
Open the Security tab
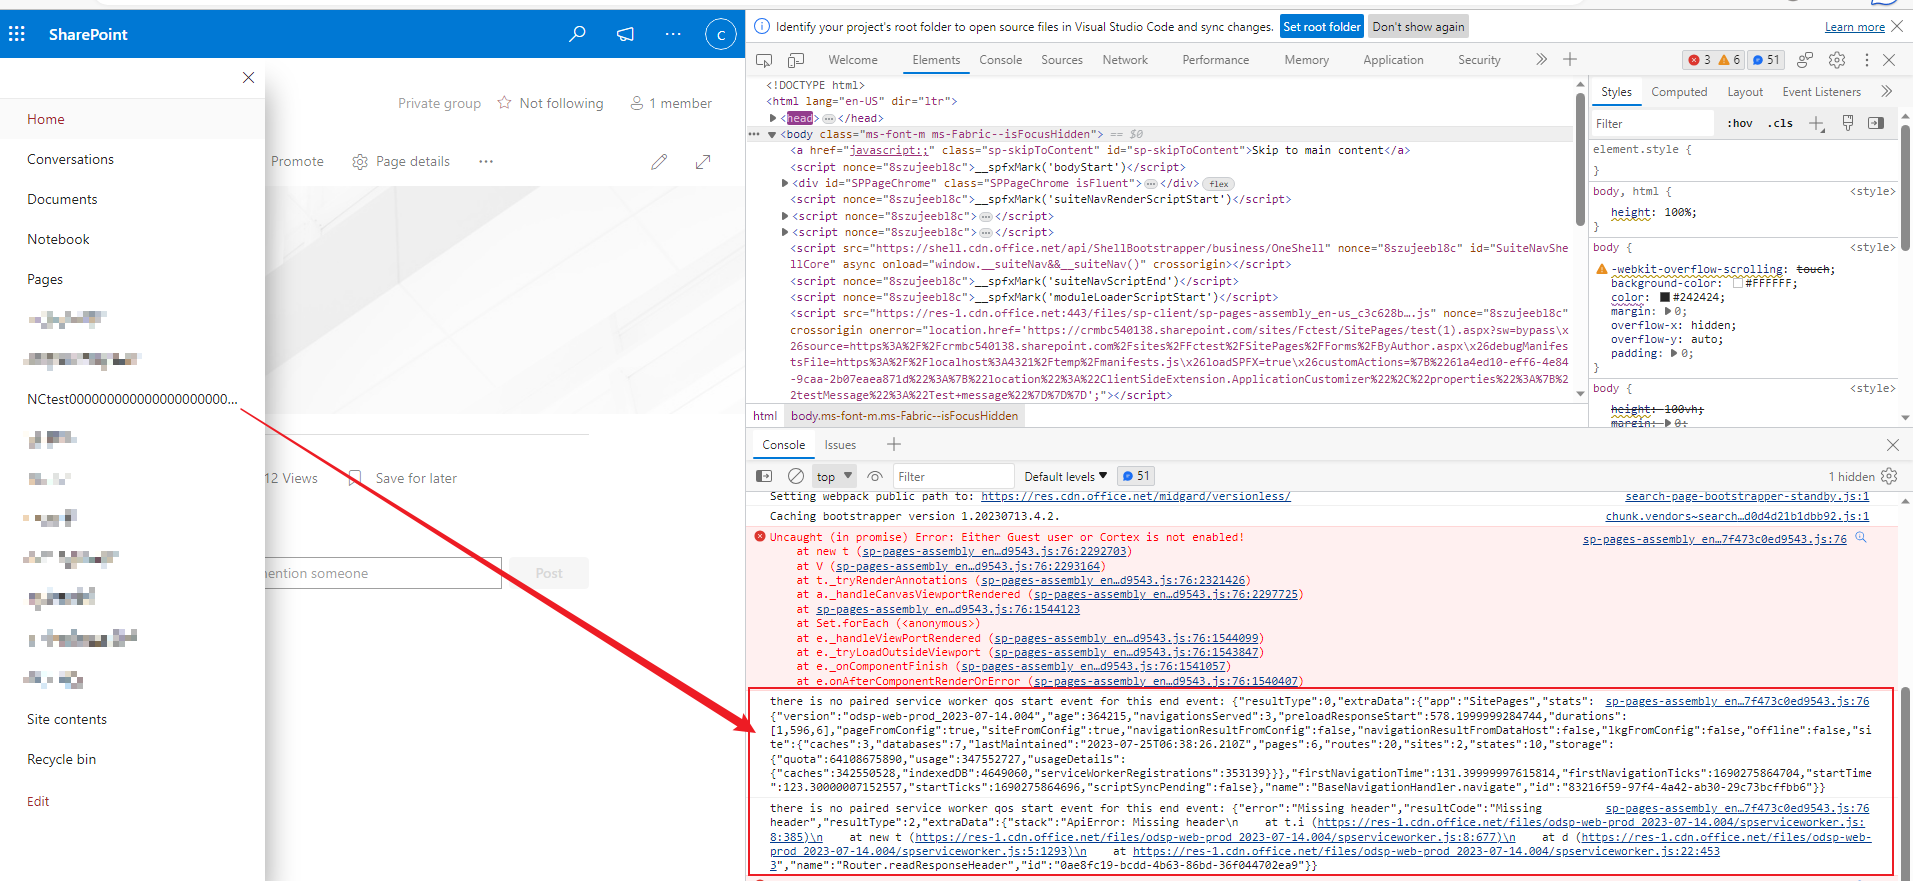point(1479,60)
